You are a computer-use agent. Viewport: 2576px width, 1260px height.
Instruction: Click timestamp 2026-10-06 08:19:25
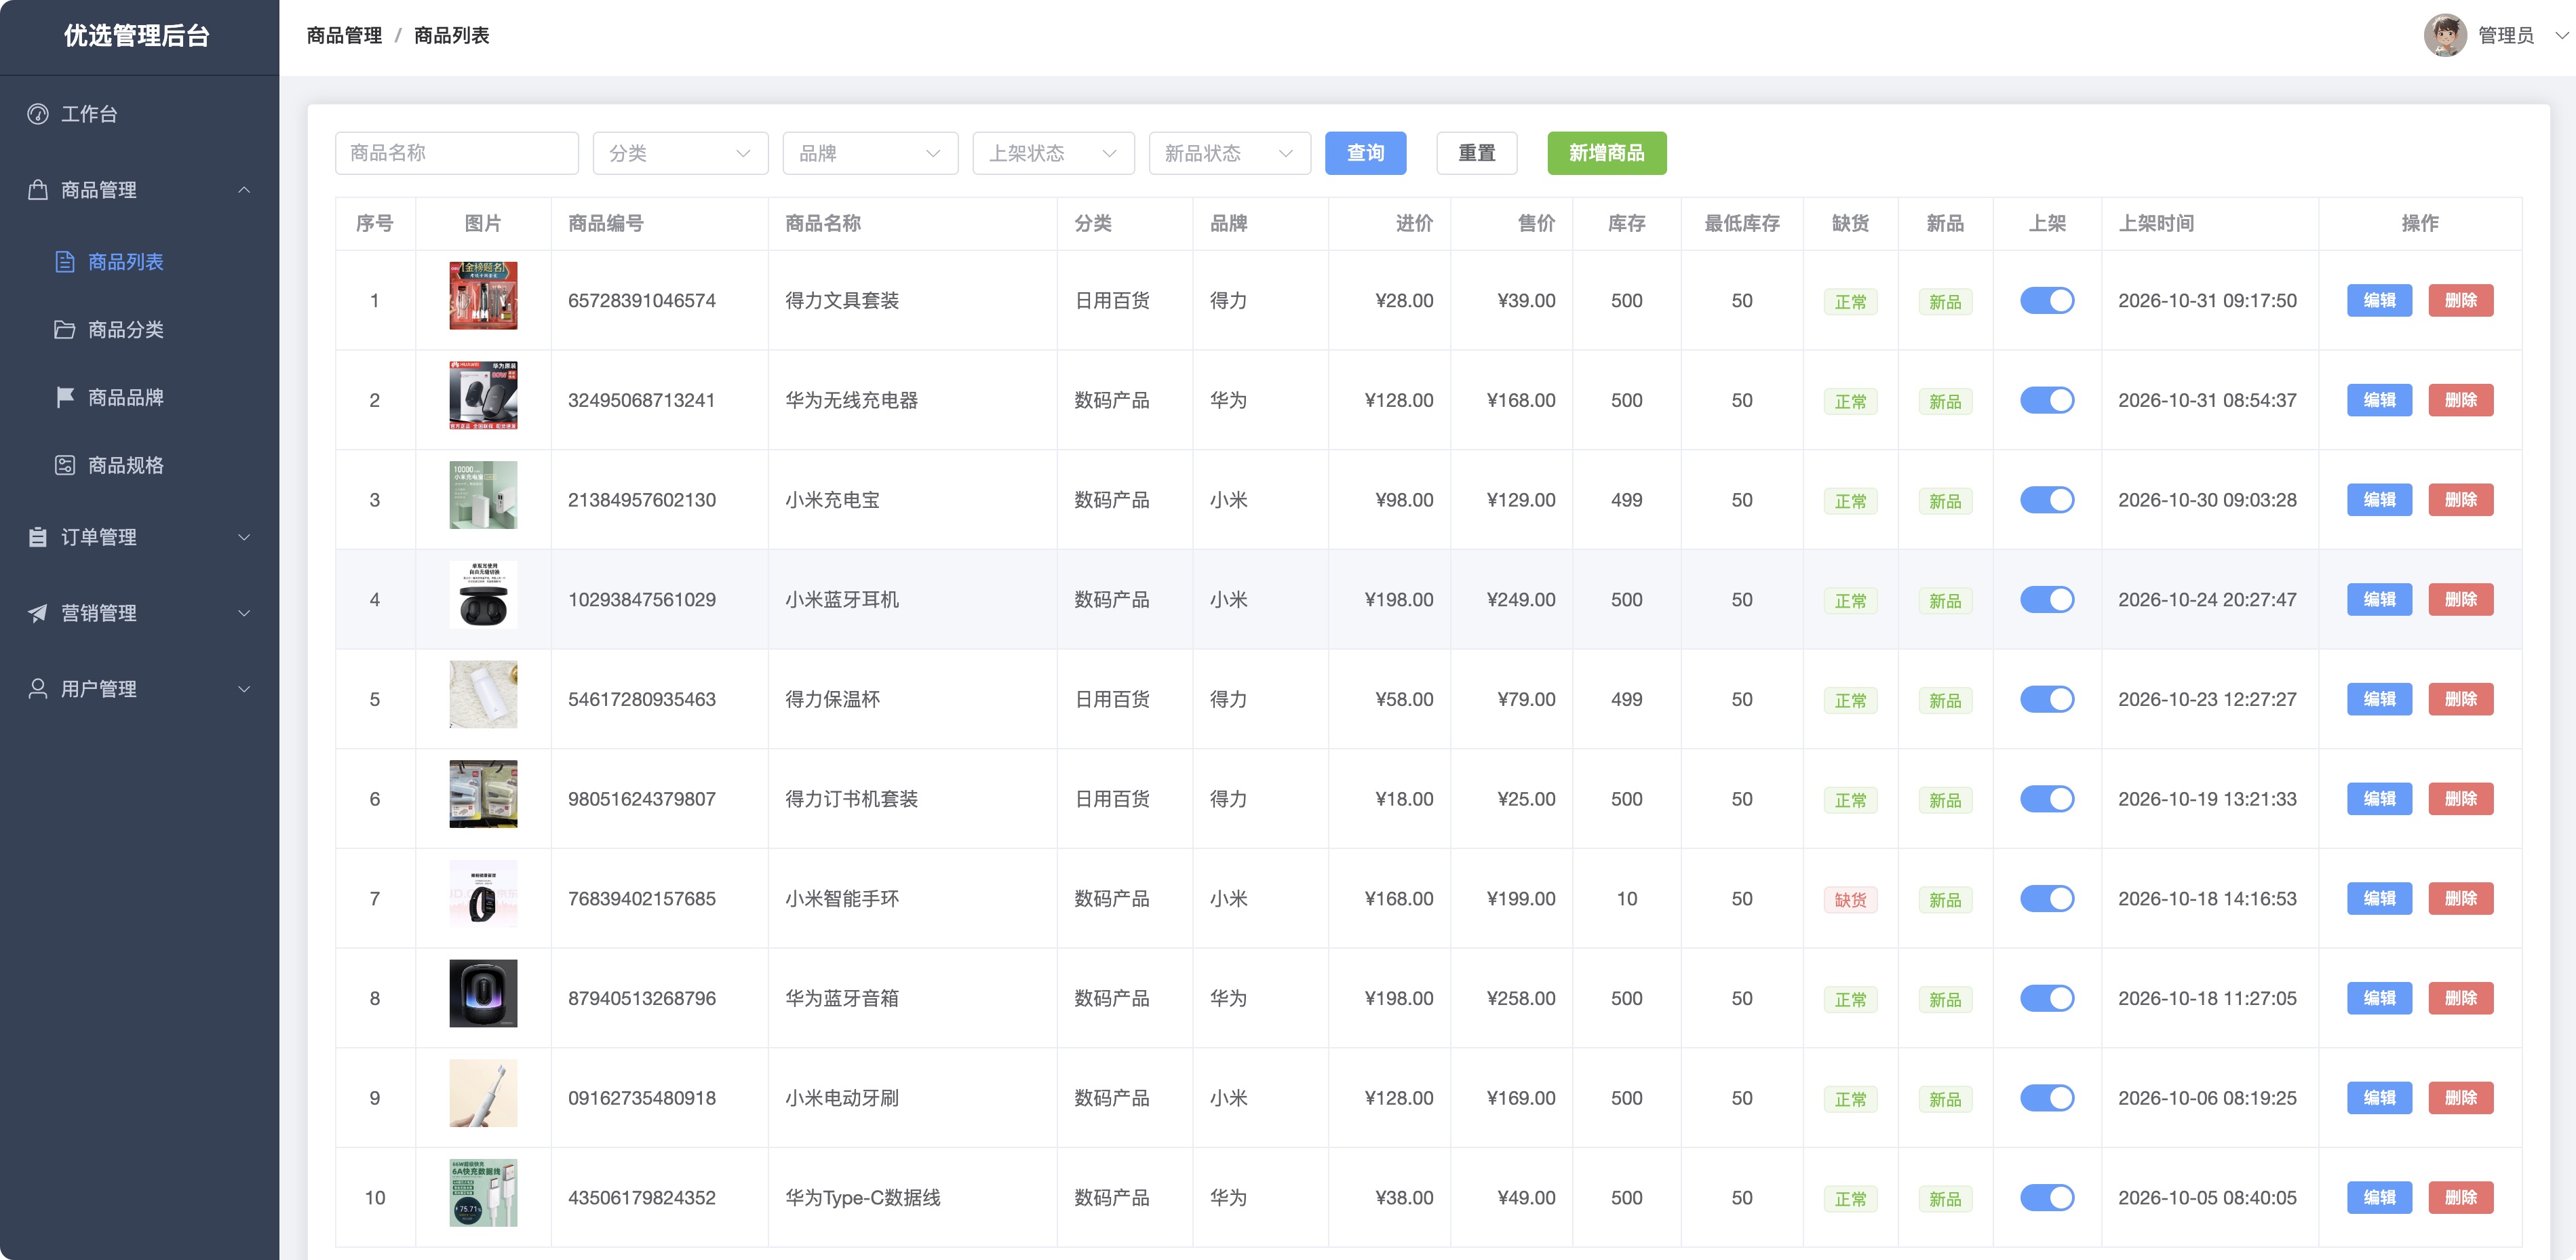click(x=2207, y=1098)
